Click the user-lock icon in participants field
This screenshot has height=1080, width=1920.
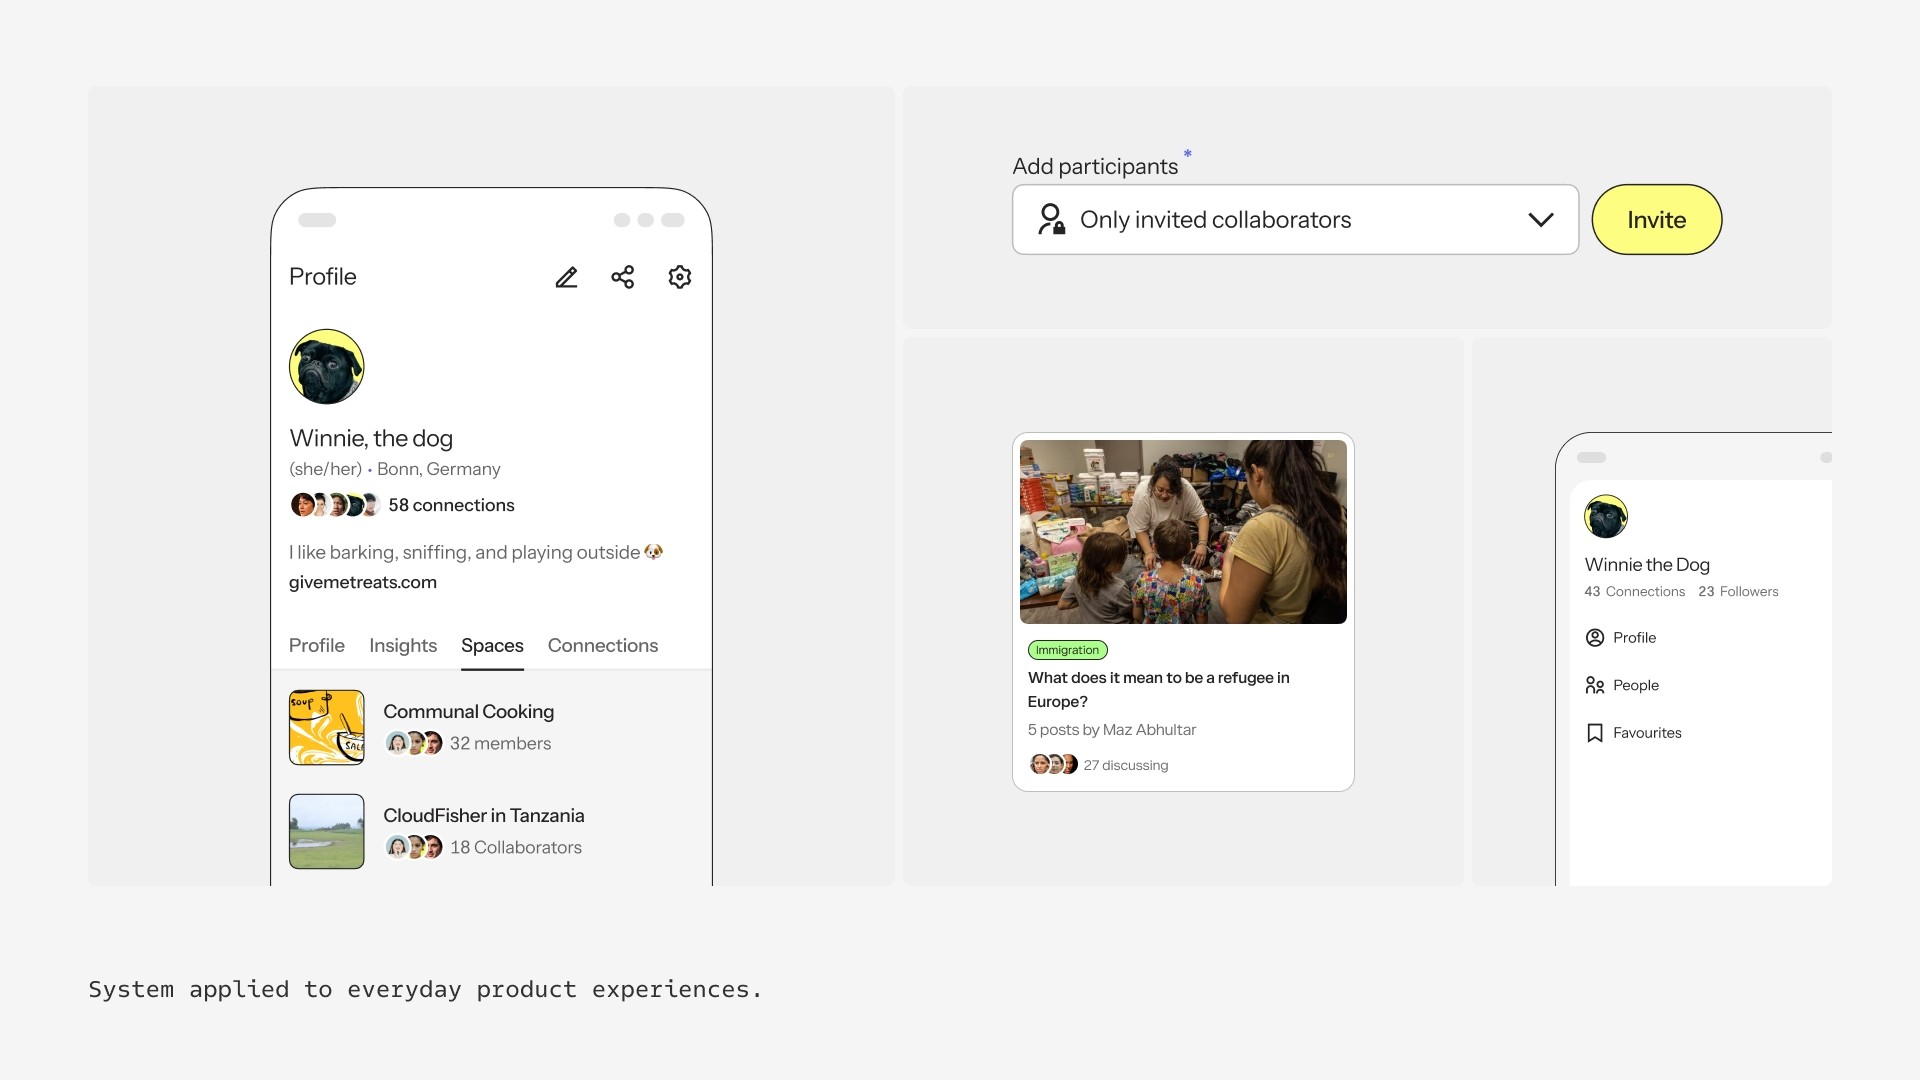click(1051, 219)
